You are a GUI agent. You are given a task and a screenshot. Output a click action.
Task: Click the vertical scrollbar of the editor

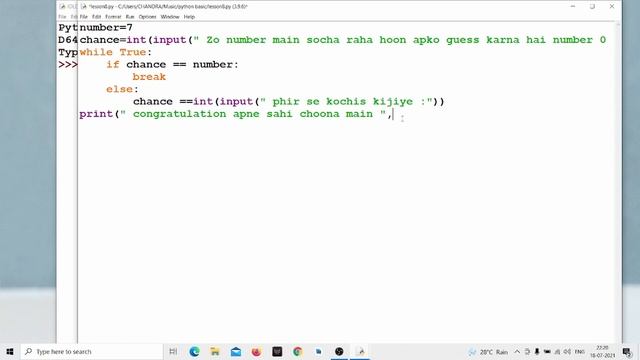click(x=618, y=182)
